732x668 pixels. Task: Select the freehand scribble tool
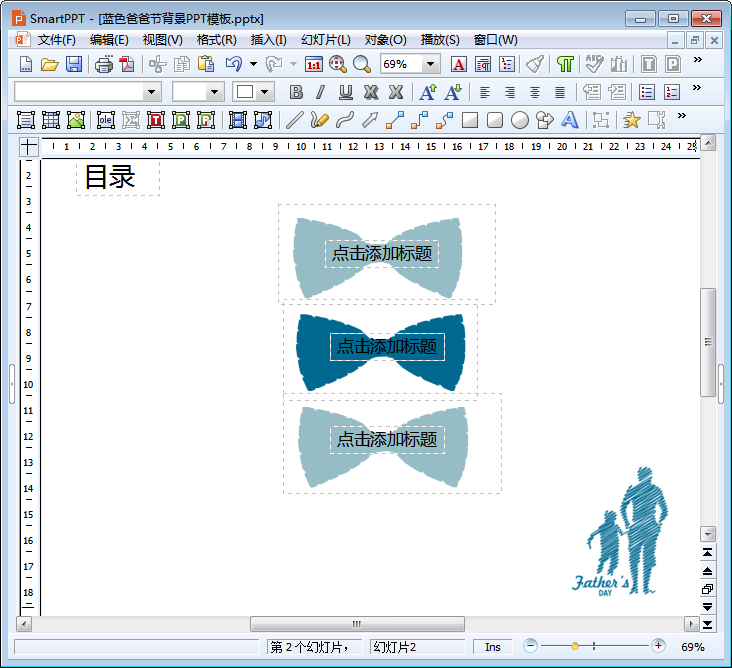pyautogui.click(x=319, y=120)
